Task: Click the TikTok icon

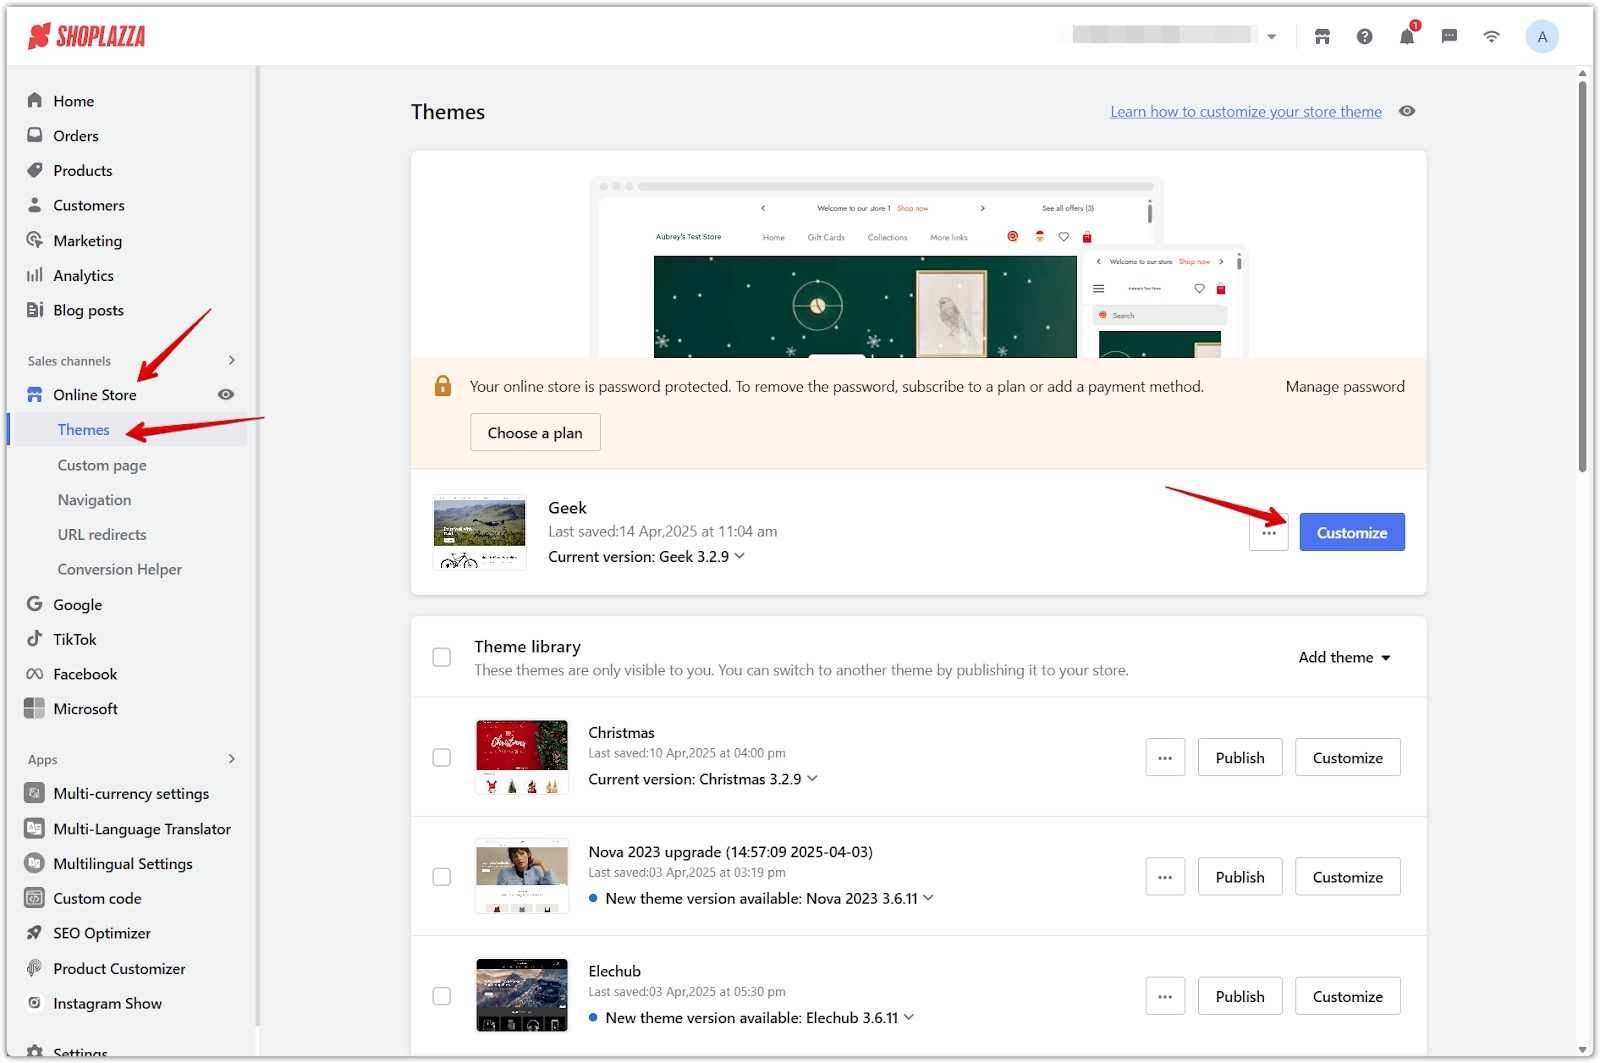Action: click(35, 639)
